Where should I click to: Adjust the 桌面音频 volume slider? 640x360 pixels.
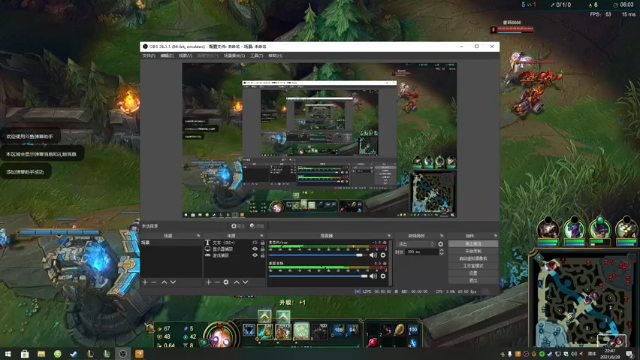(x=318, y=276)
